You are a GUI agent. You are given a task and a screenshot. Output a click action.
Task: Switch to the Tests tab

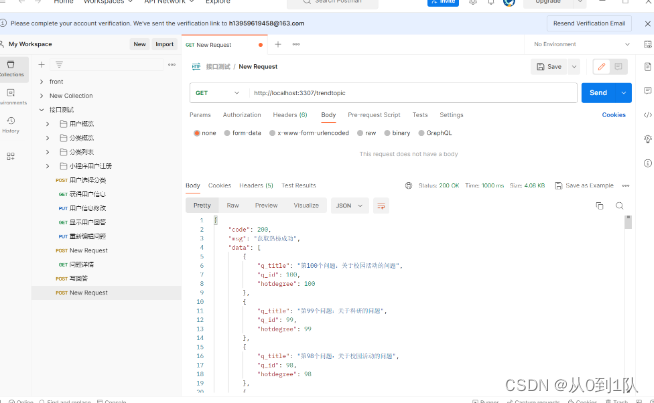[420, 115]
